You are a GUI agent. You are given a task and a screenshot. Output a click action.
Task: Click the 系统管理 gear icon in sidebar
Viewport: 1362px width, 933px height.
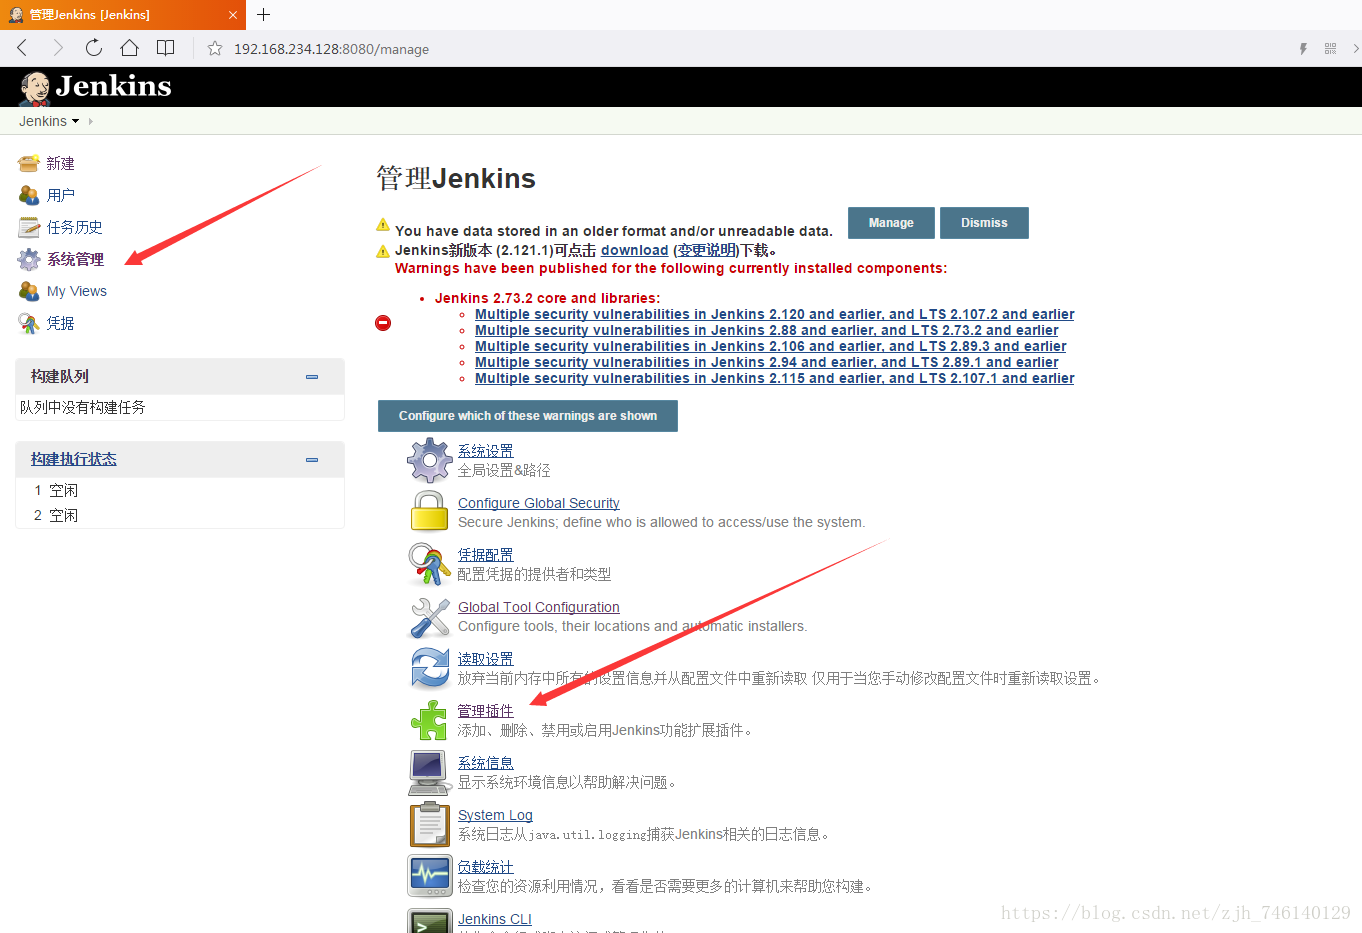point(29,259)
